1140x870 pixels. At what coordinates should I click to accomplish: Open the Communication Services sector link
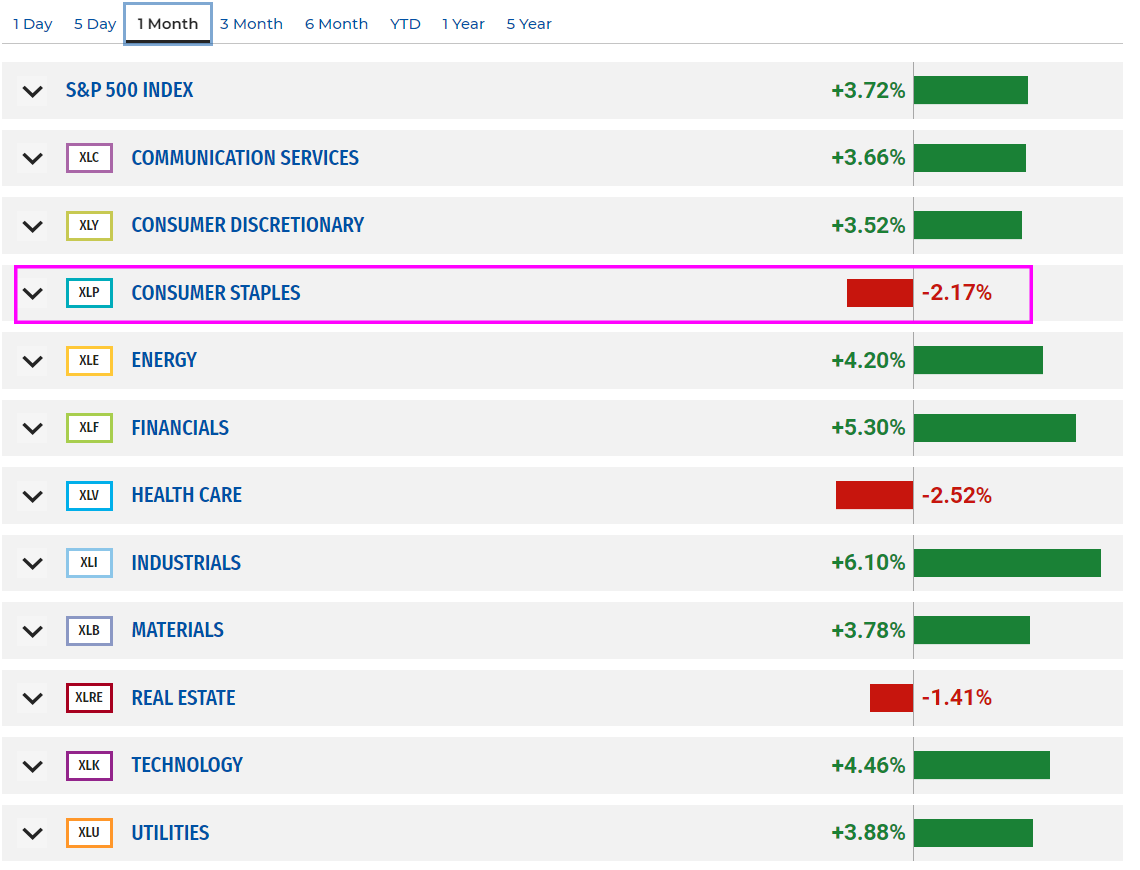pyautogui.click(x=245, y=158)
